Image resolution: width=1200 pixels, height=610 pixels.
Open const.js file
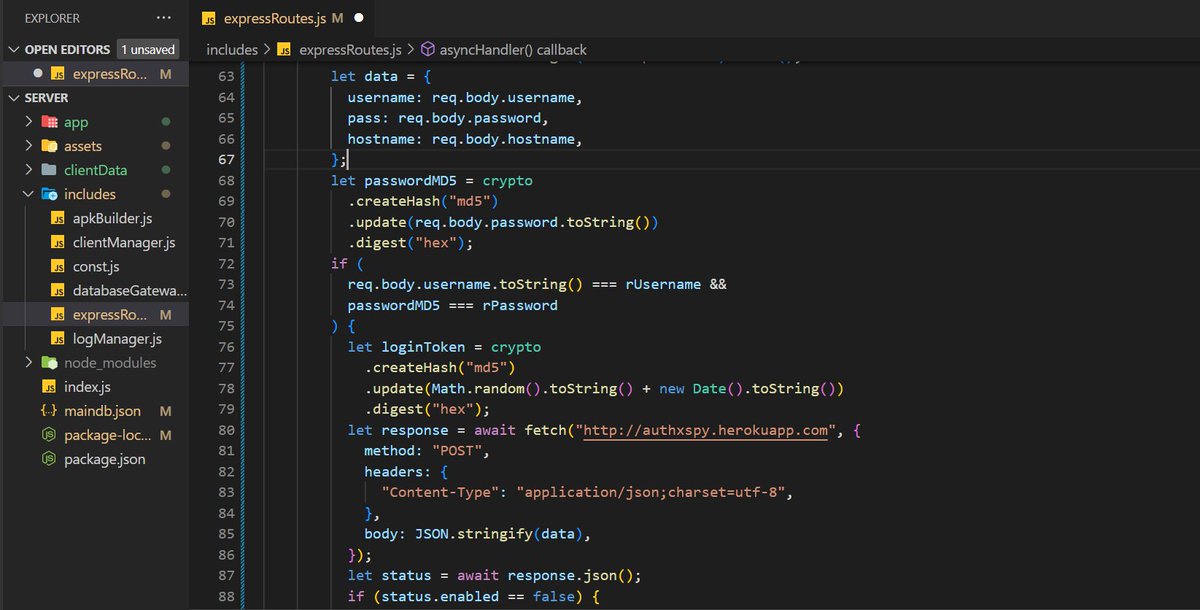[x=96, y=267]
